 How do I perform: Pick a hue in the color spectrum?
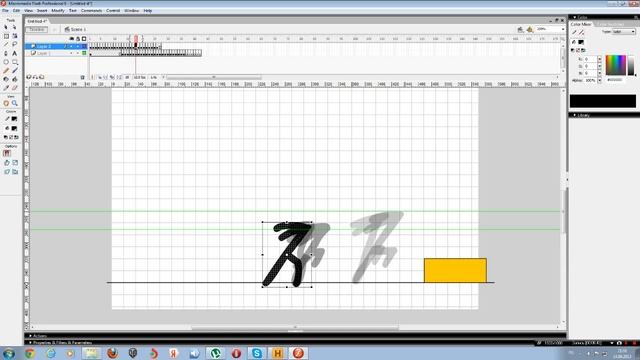click(616, 65)
